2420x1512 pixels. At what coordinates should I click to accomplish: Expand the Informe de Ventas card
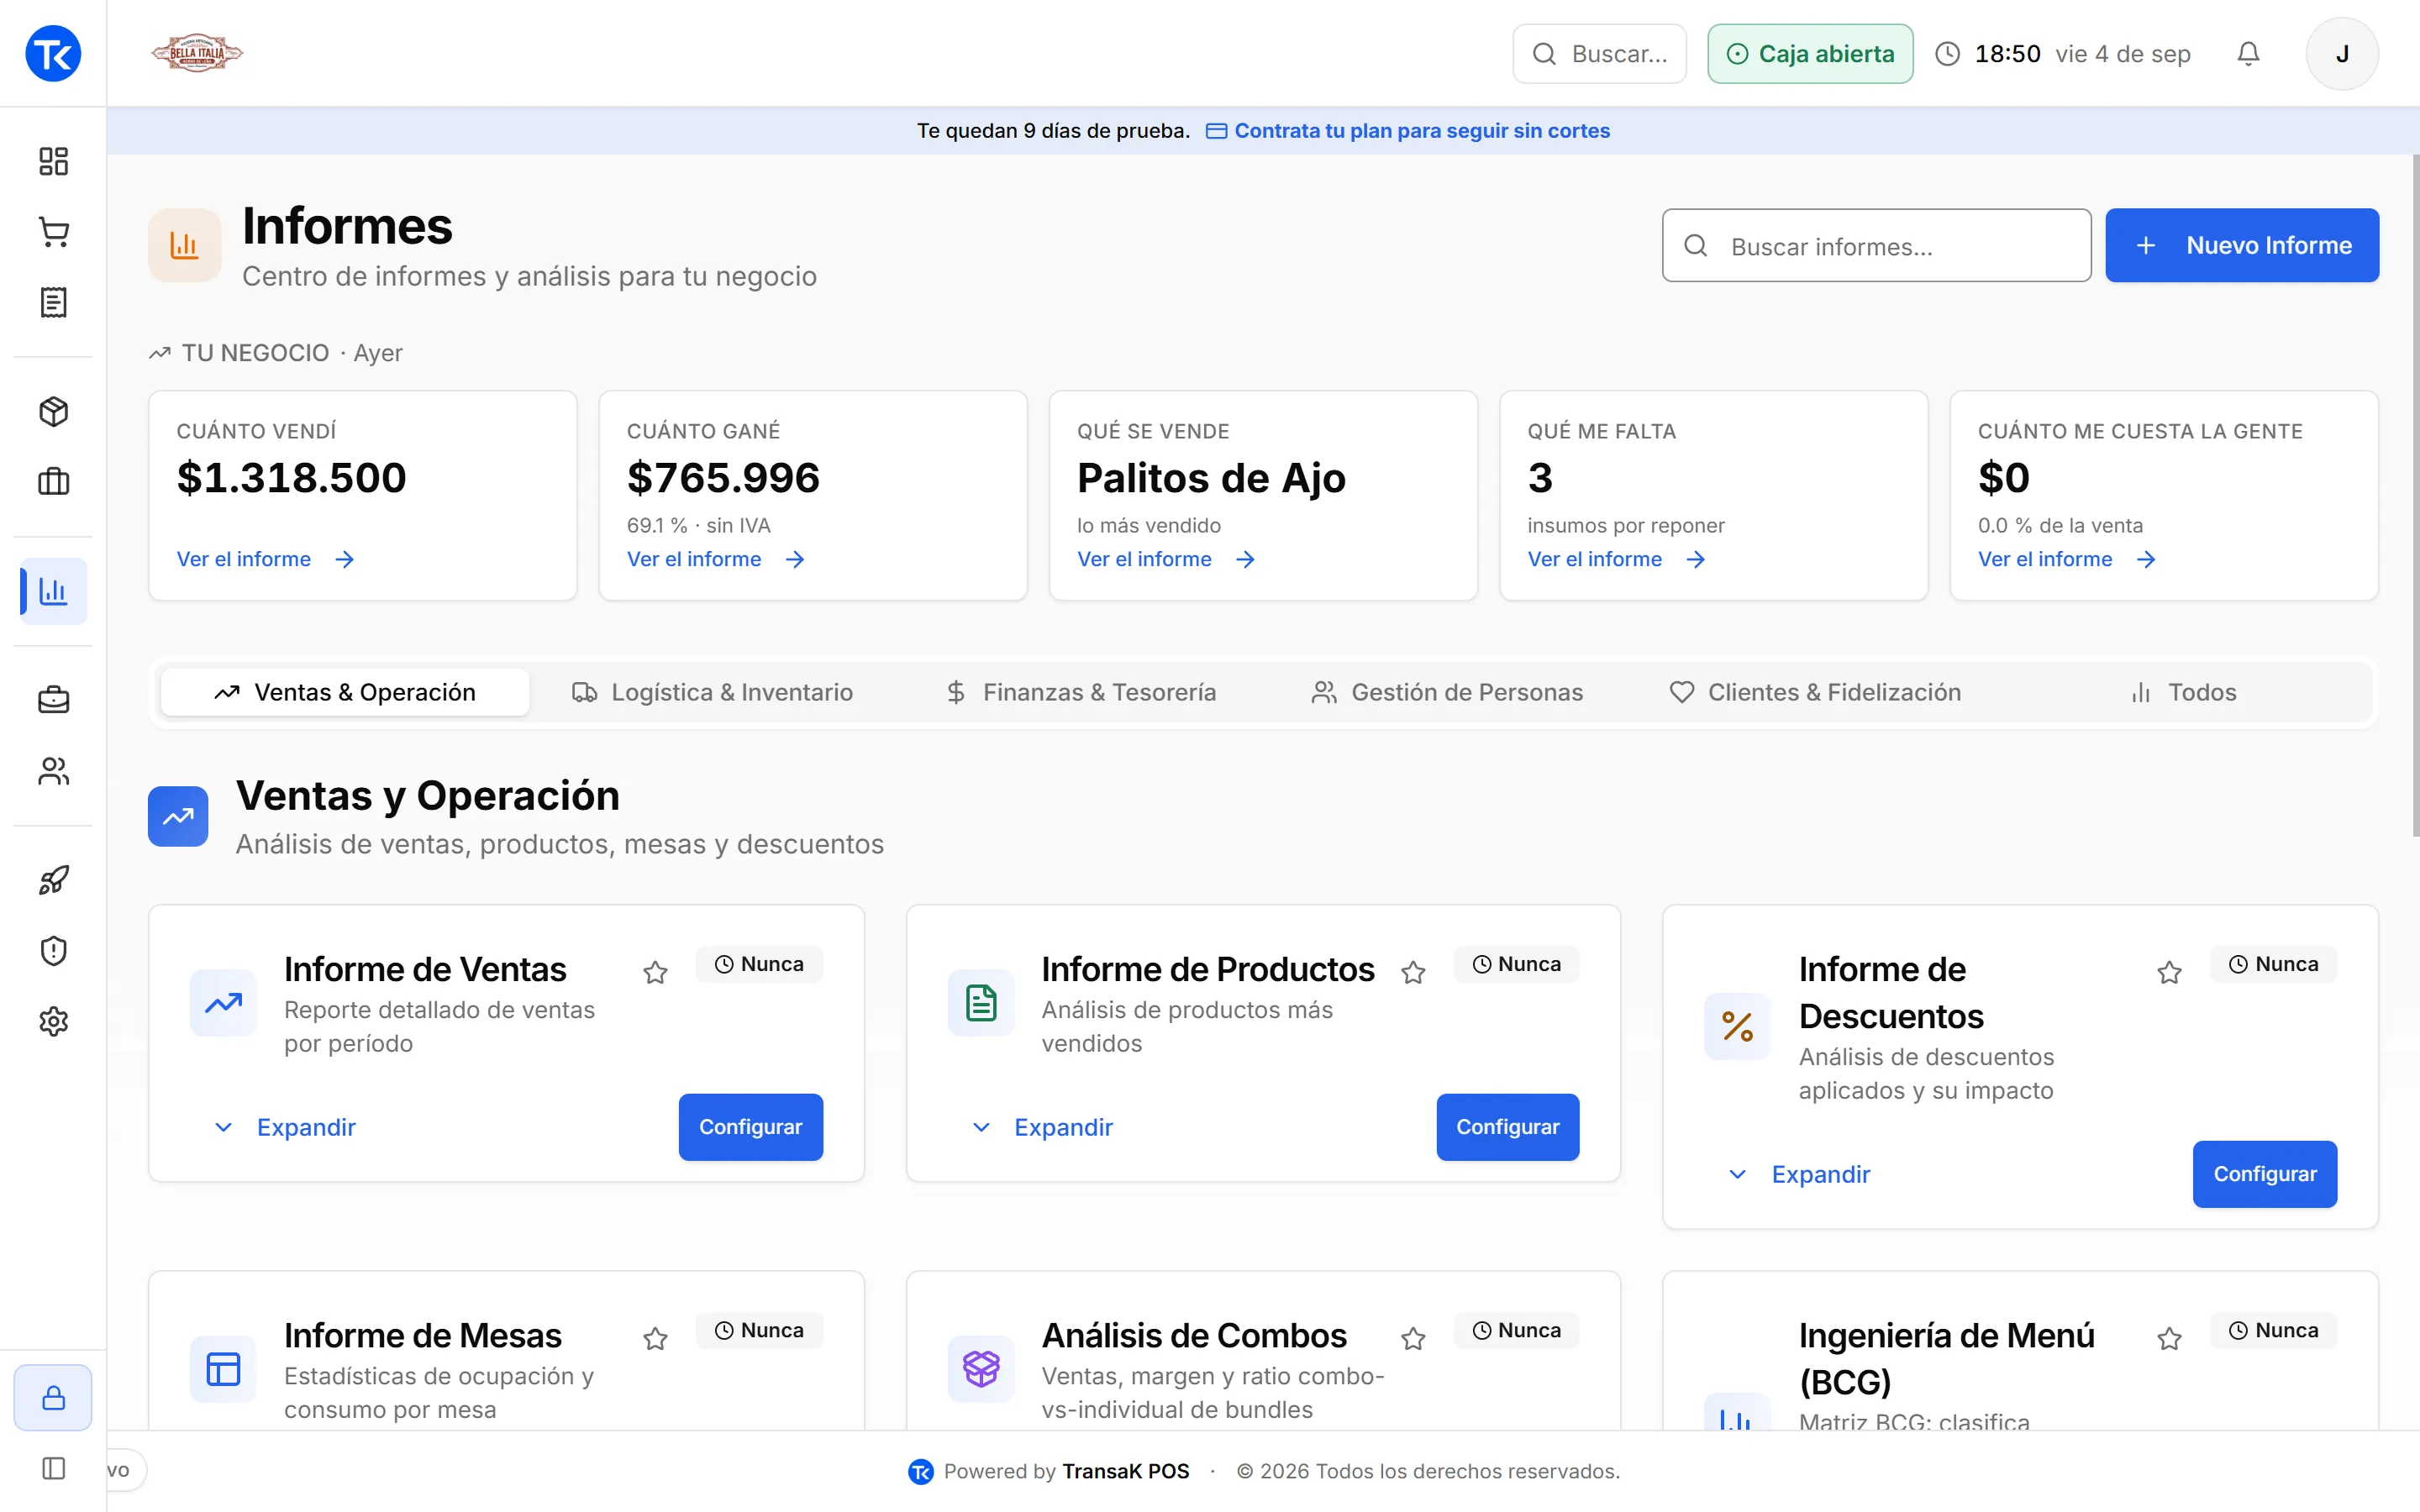[x=286, y=1127]
